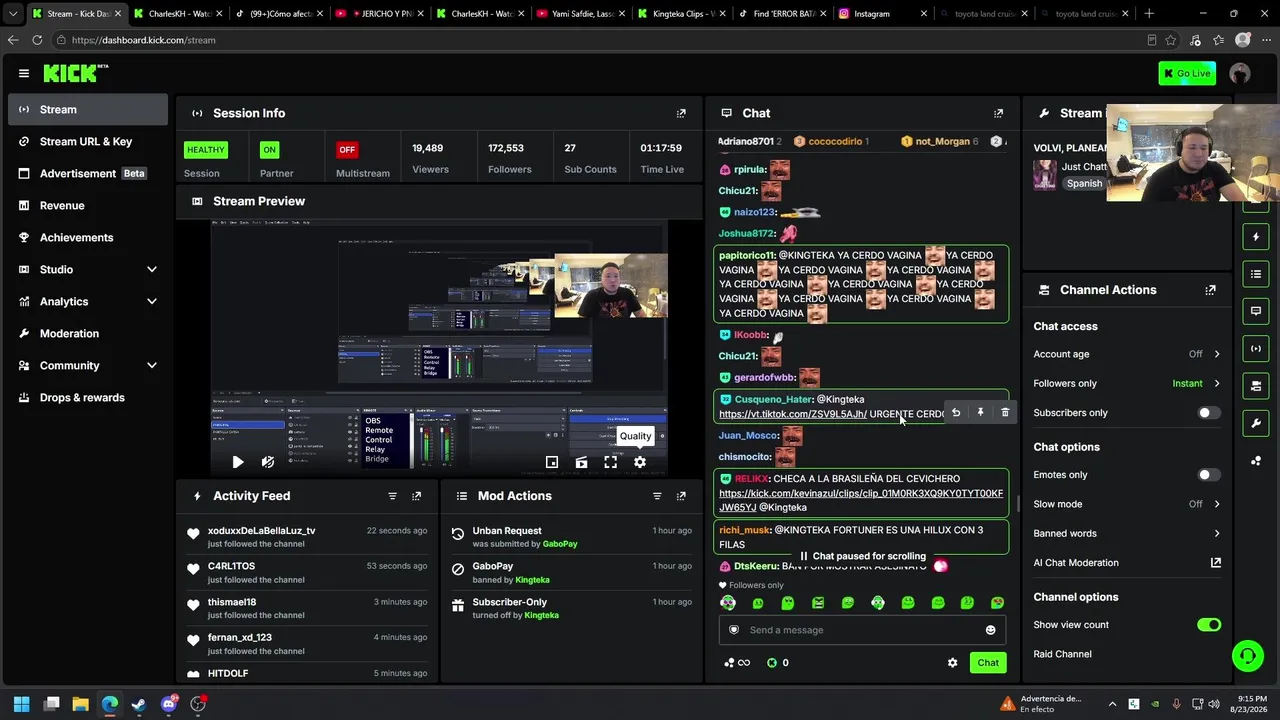Click the lightning bolt widget in right rail

1256,237
